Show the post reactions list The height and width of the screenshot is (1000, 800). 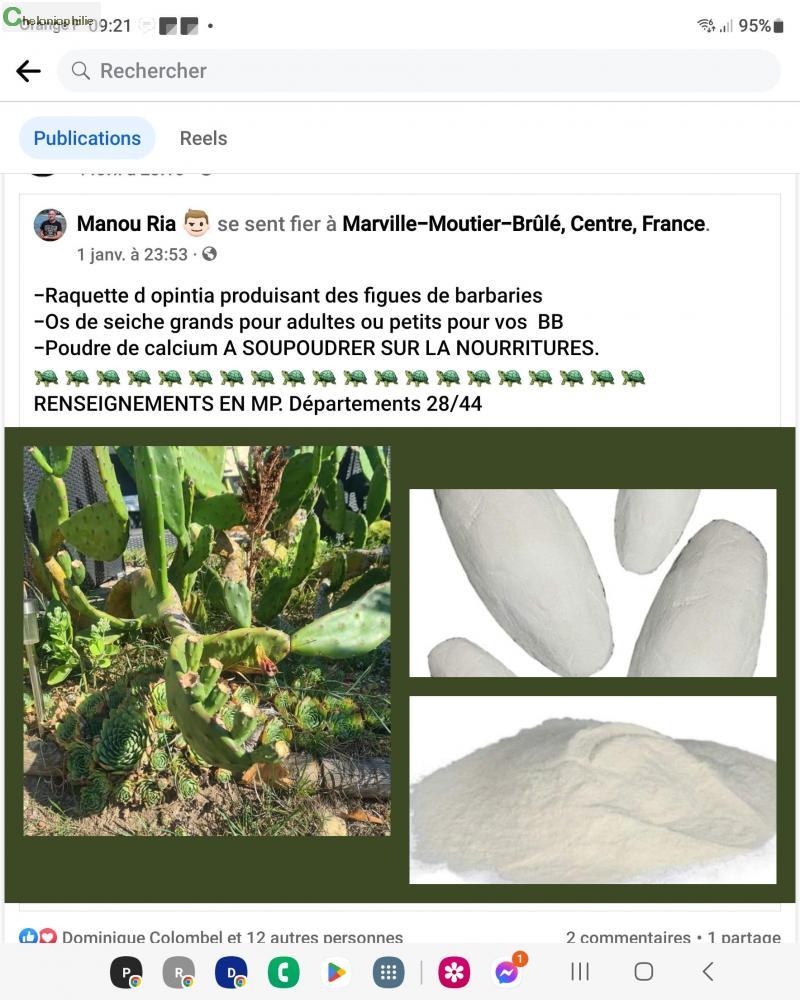point(211,936)
